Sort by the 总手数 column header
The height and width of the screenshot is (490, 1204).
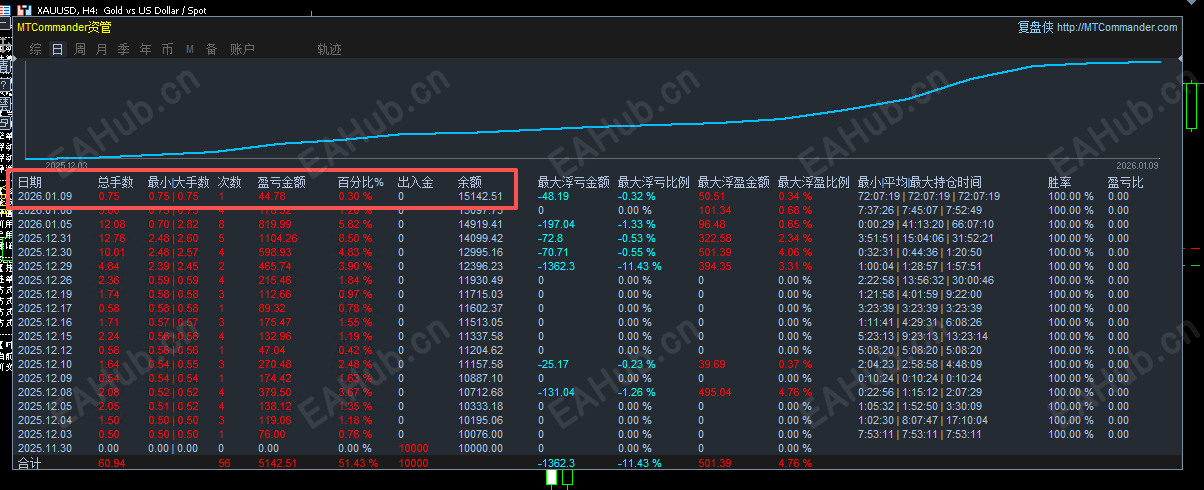point(116,183)
